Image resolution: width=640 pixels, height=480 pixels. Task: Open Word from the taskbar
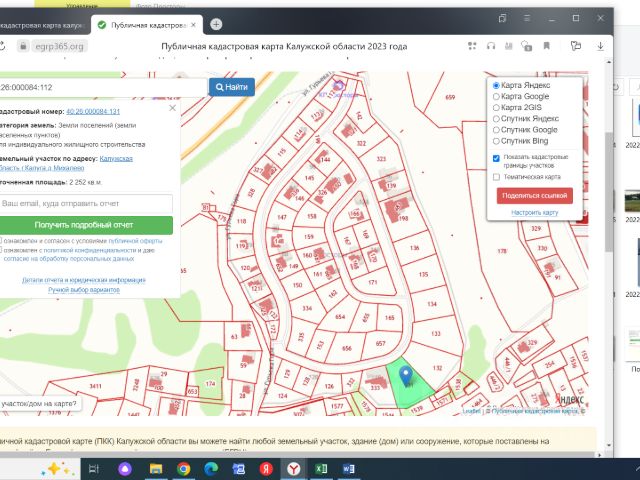pos(351,467)
